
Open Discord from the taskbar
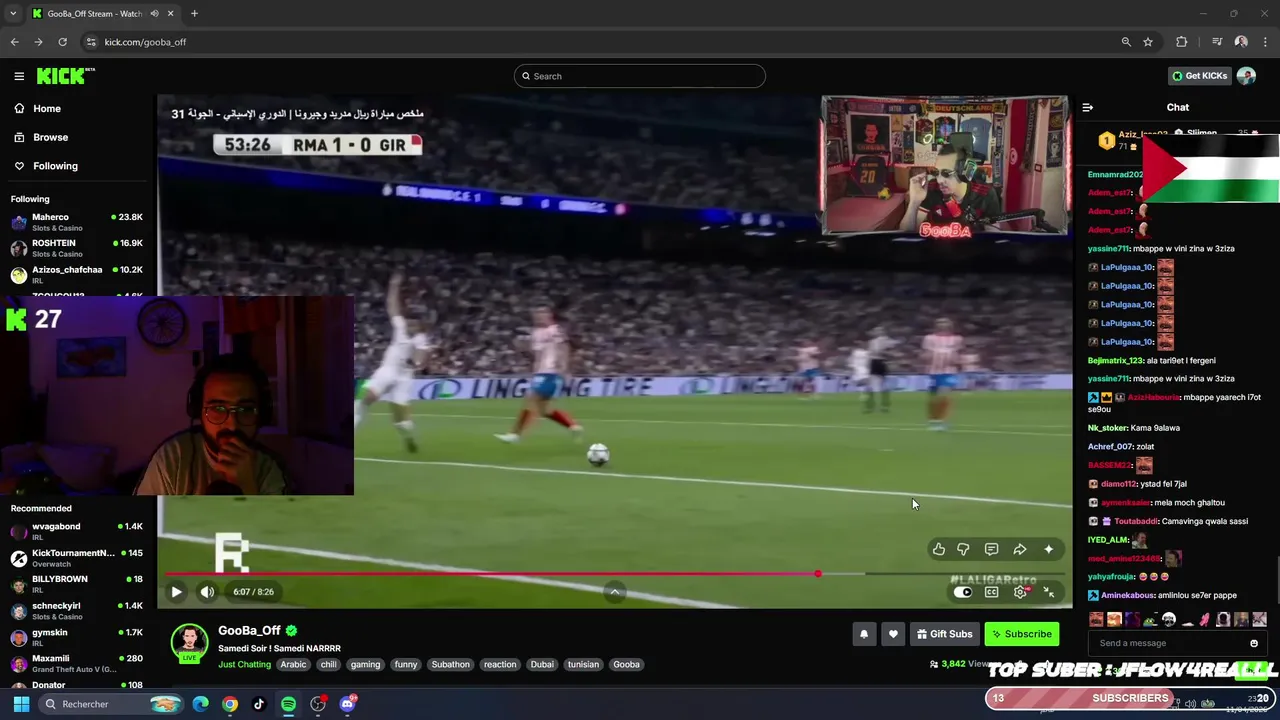pos(347,704)
